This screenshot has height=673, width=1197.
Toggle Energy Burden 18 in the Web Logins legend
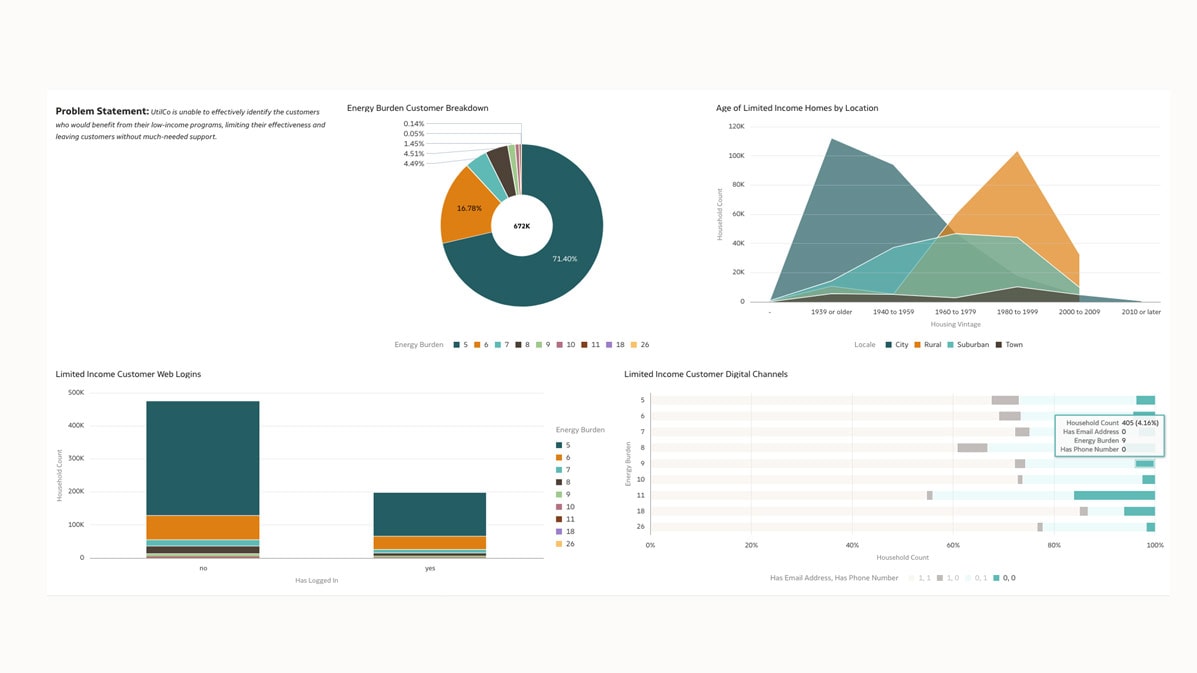[x=564, y=532]
